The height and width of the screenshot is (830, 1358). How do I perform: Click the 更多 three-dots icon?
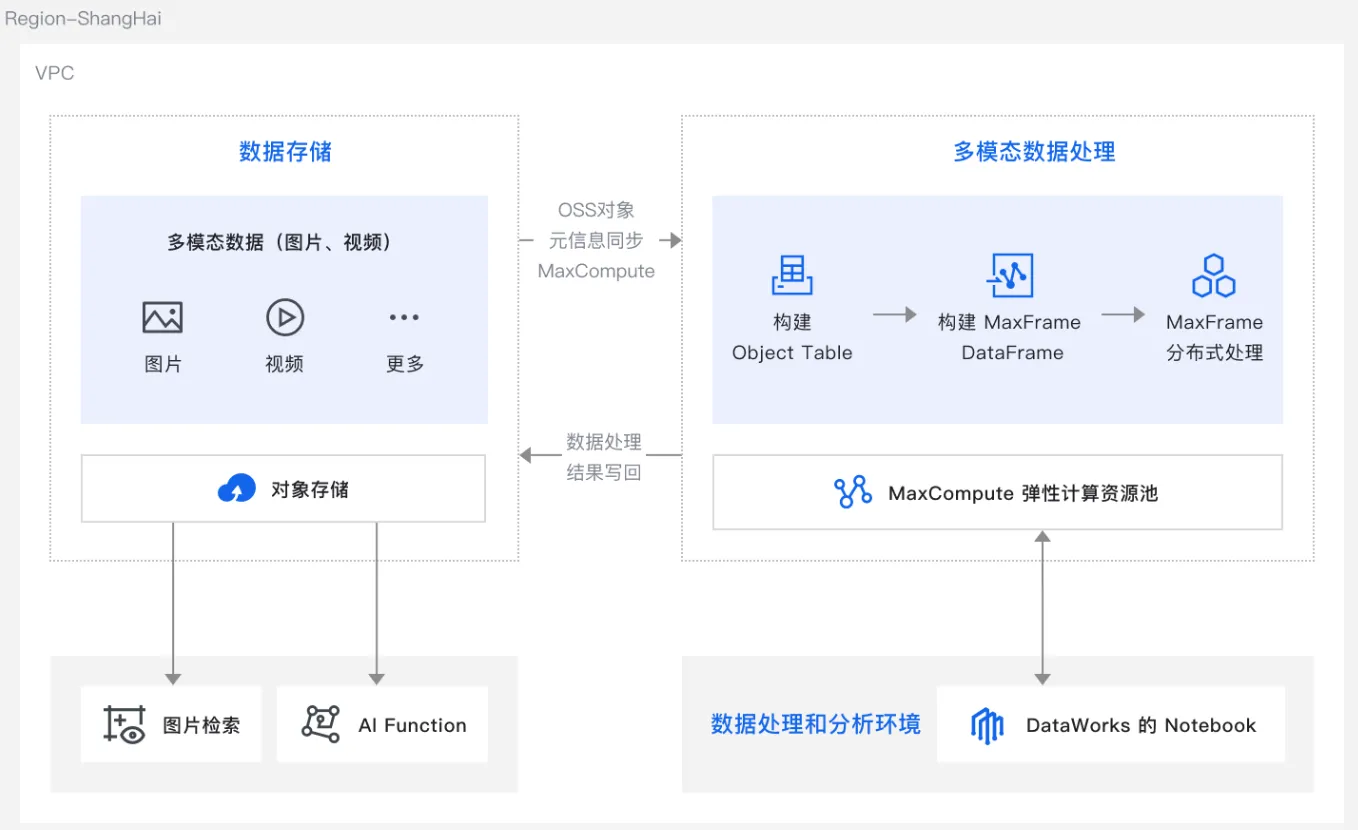point(404,318)
